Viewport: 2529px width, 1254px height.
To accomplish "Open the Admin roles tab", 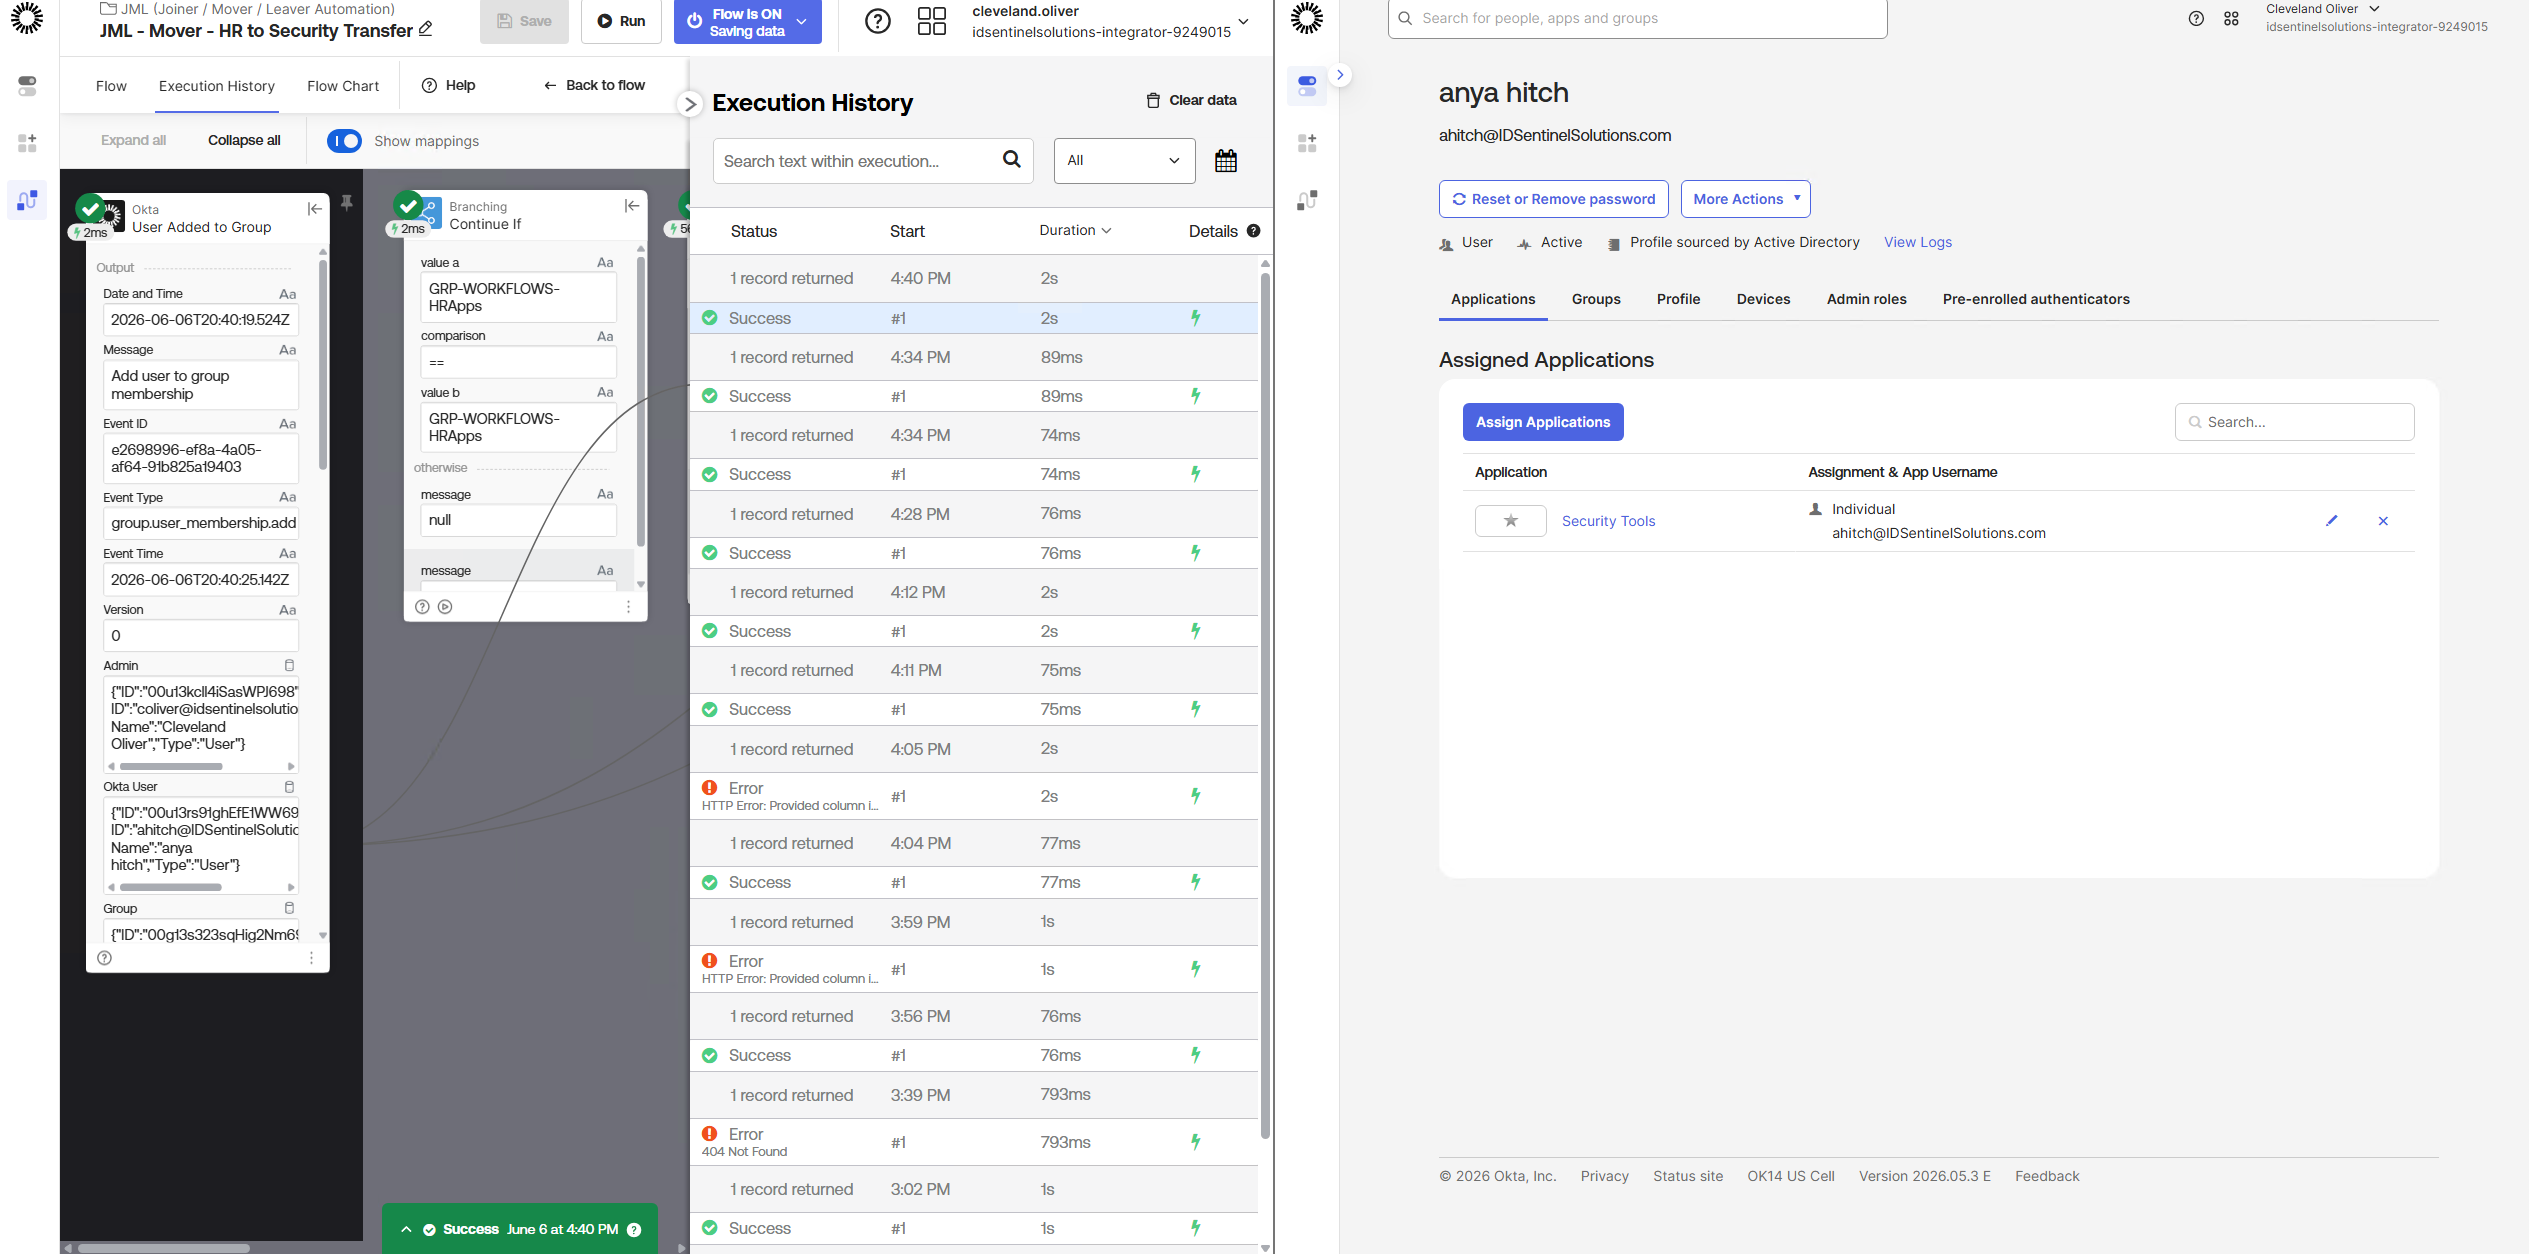I will (1866, 299).
